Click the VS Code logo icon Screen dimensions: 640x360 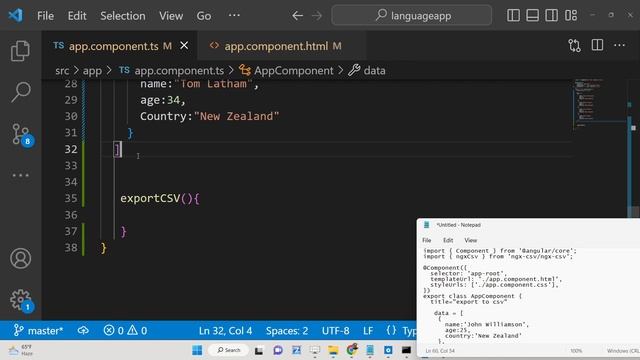[16, 16]
